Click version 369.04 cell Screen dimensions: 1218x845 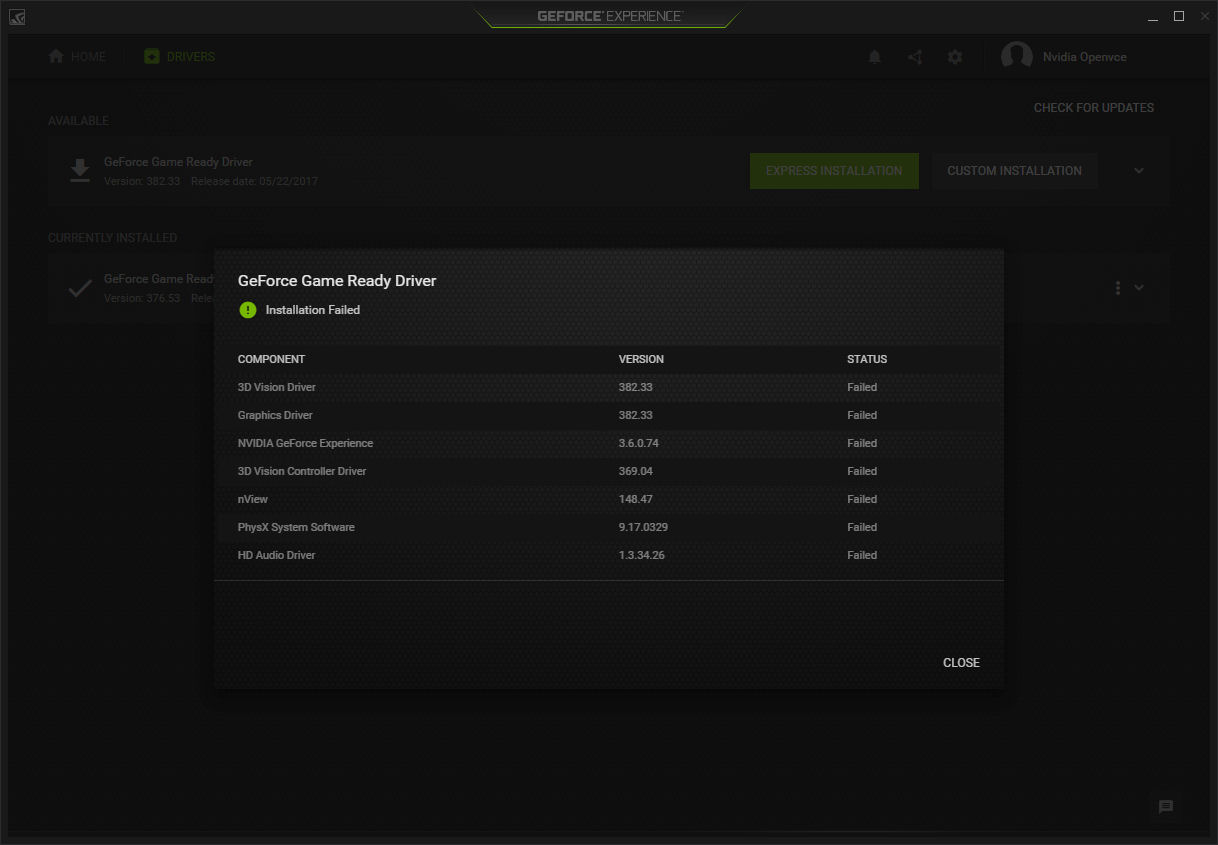click(636, 471)
